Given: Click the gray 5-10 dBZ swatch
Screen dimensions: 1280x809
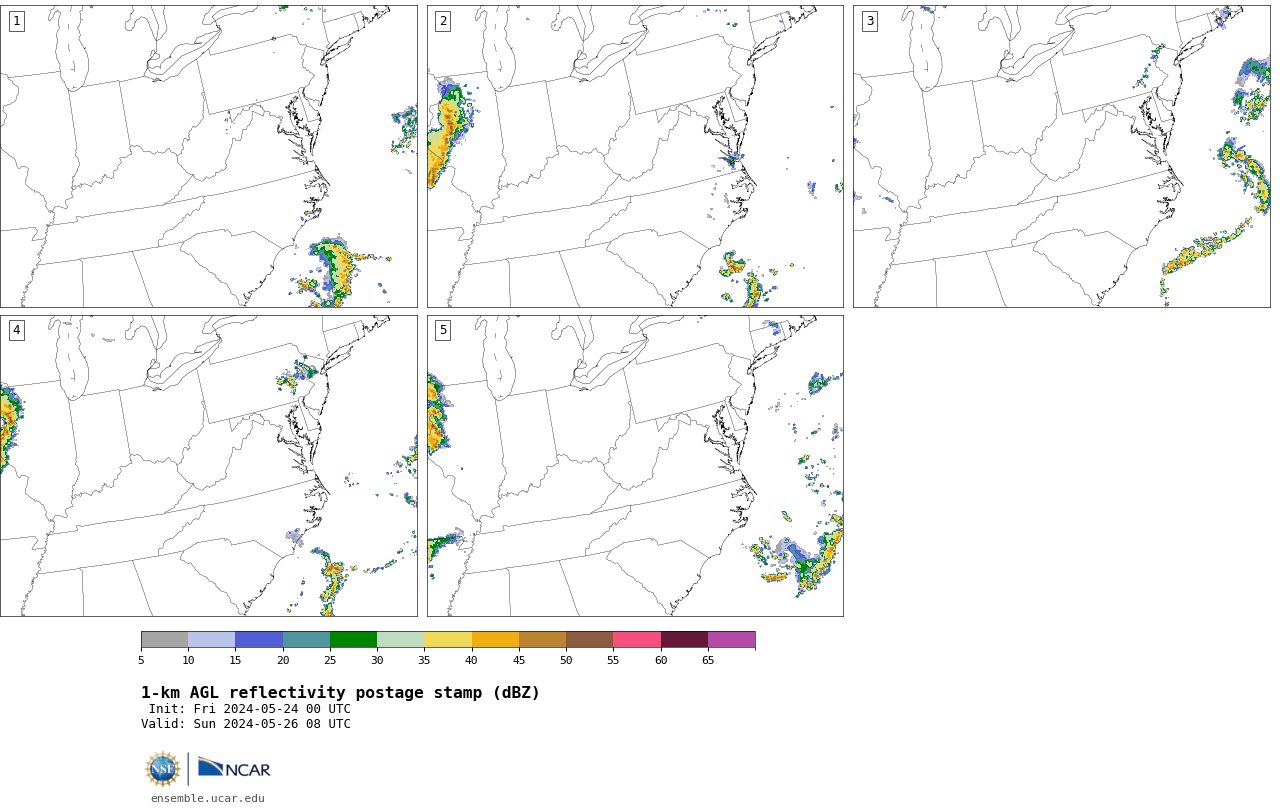Looking at the screenshot, I should point(164,640).
